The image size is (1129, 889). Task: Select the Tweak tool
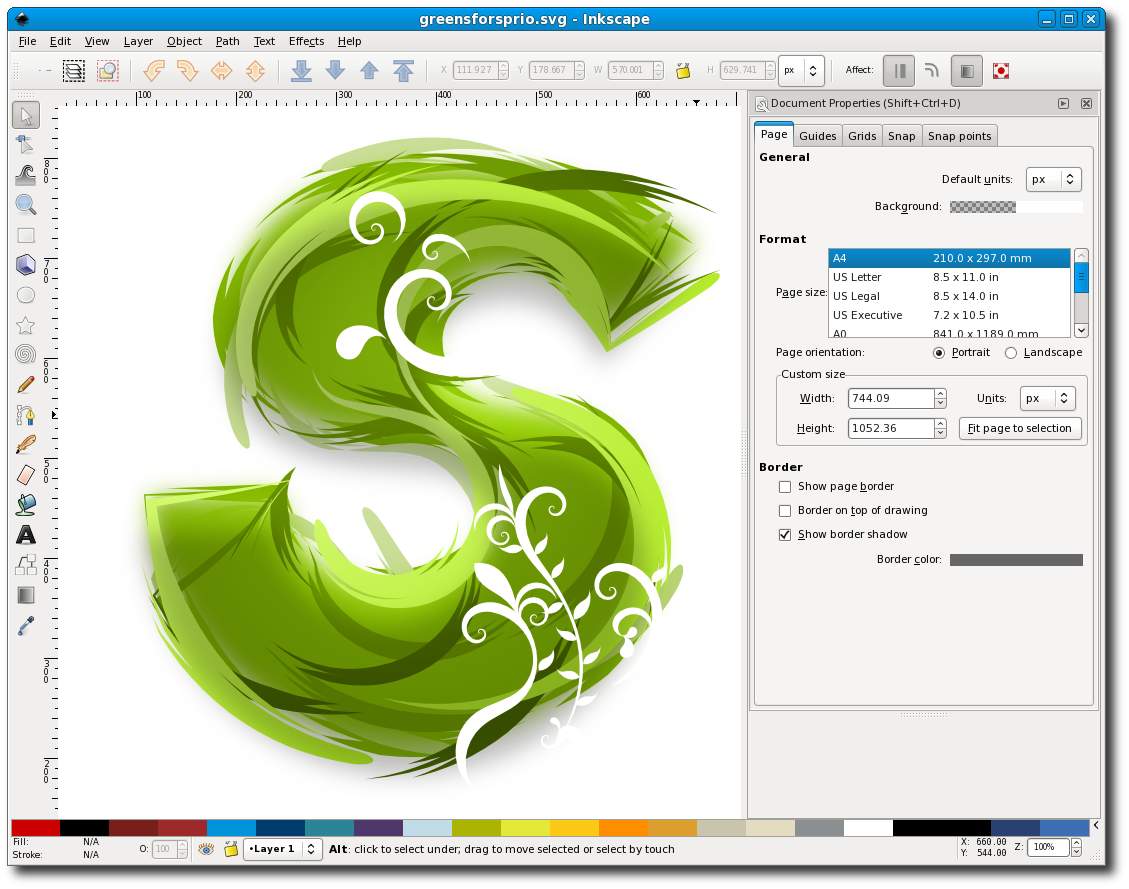pos(25,175)
